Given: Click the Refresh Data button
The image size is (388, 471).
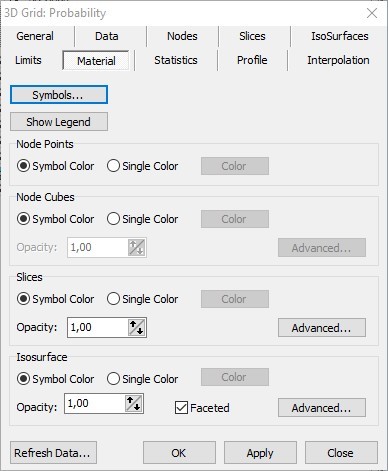Looking at the screenshot, I should [x=53, y=453].
